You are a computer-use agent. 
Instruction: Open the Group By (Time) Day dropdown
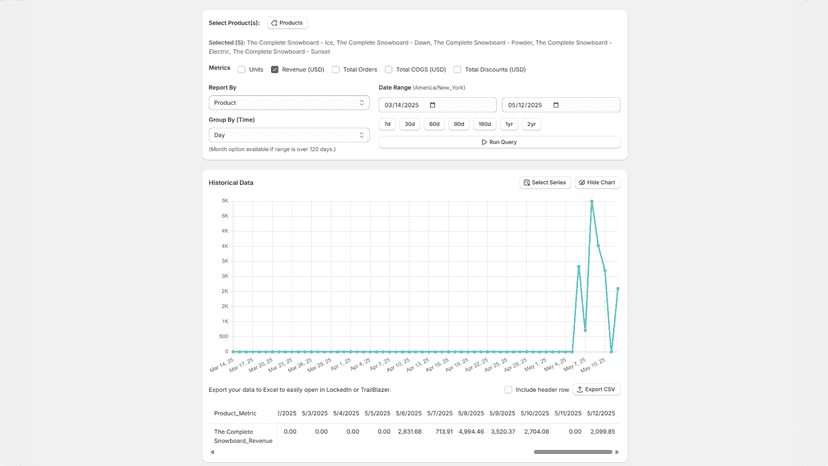click(289, 135)
